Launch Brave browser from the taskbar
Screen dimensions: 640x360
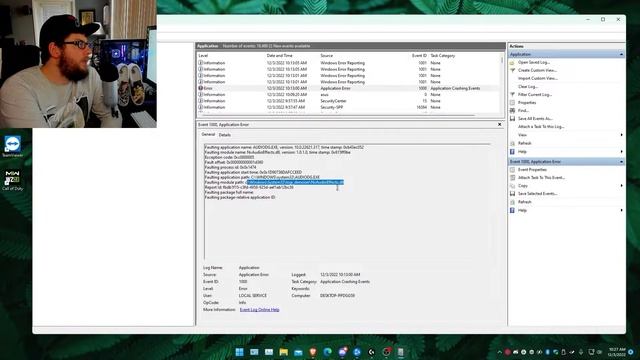[x=313, y=352]
